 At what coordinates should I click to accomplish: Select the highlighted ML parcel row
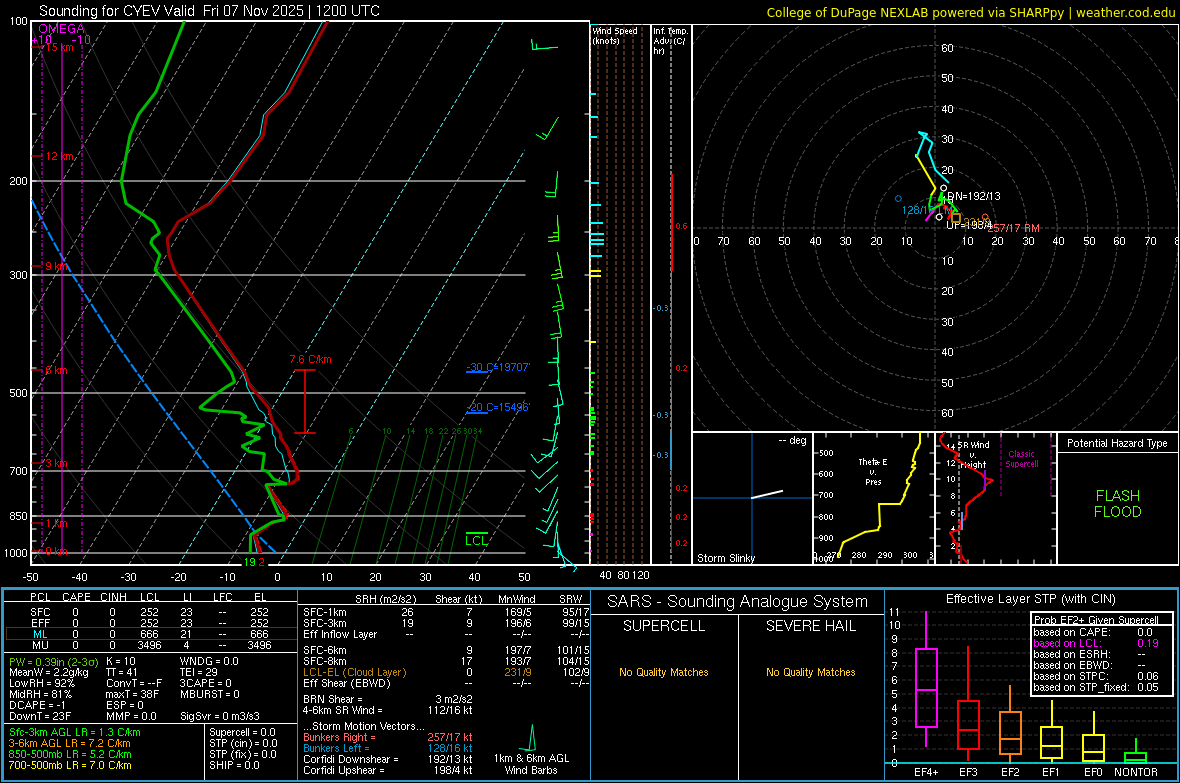point(149,634)
